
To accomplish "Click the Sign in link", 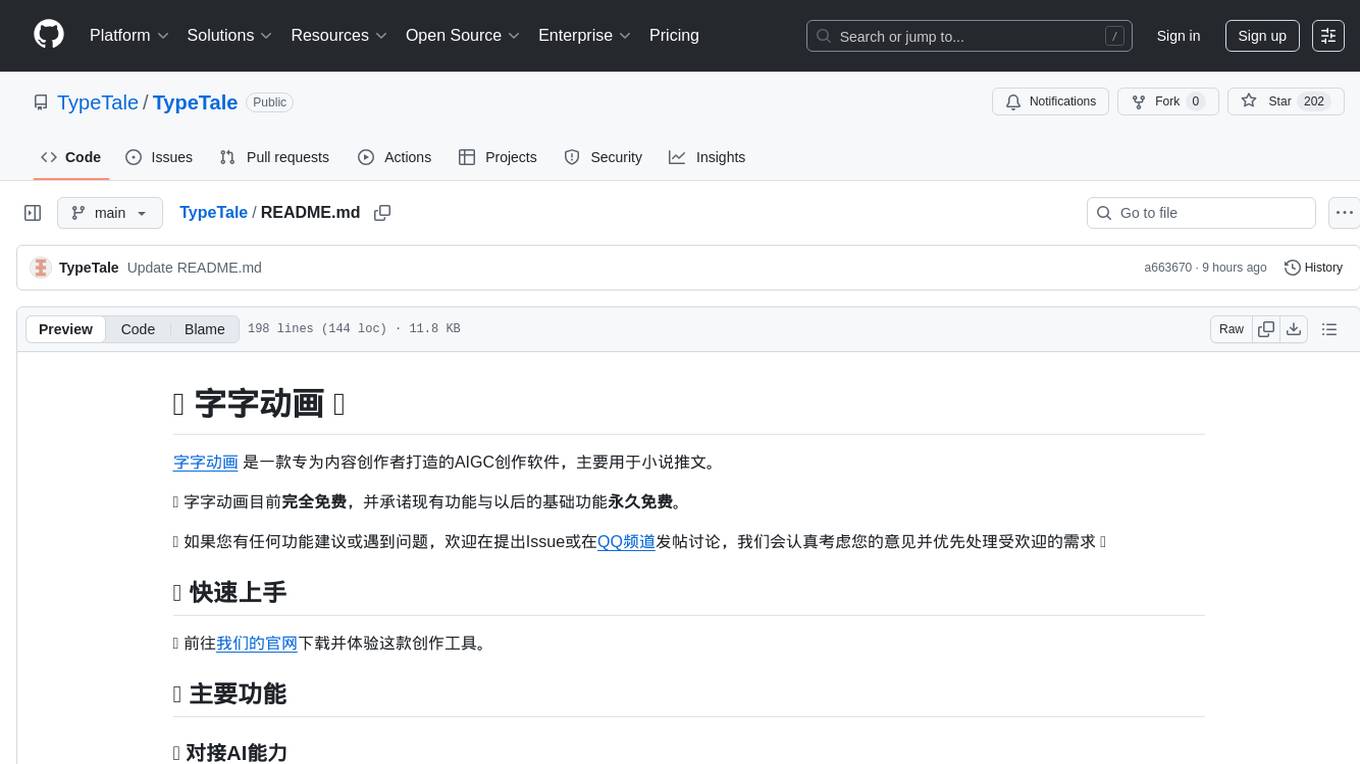I will [x=1178, y=36].
